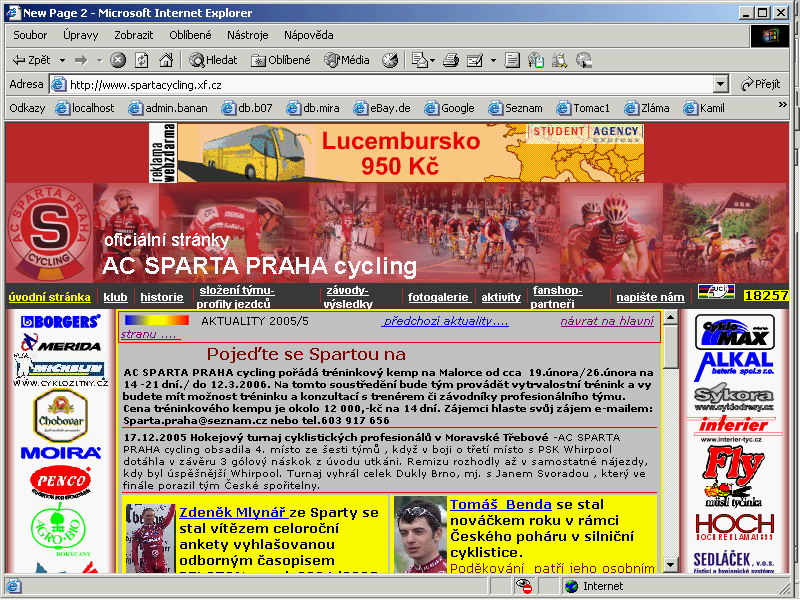800x600 pixels.
Task: Click the Forward arrow toolbar button
Action: coord(81,60)
